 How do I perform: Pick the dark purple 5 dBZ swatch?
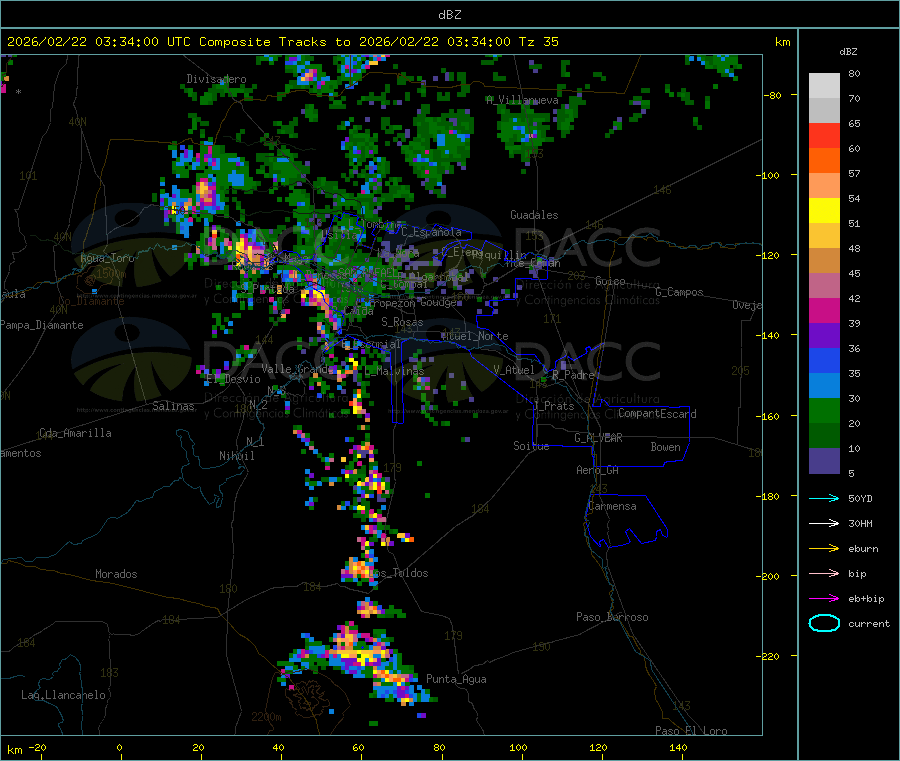(824, 461)
